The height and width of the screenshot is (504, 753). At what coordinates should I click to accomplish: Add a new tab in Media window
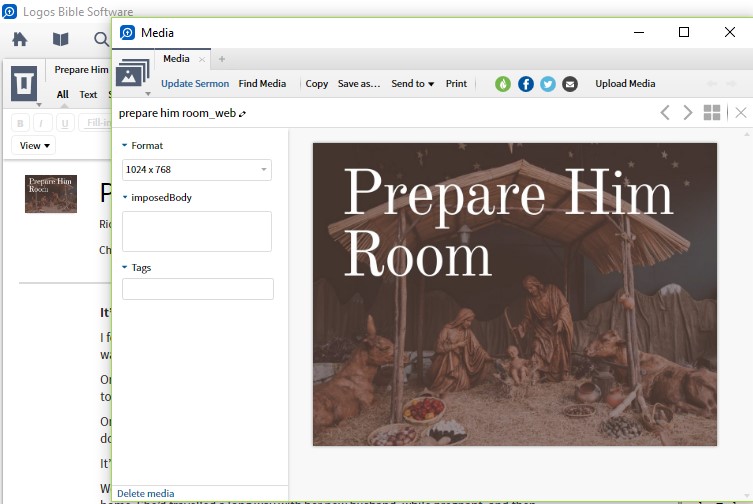point(221,59)
